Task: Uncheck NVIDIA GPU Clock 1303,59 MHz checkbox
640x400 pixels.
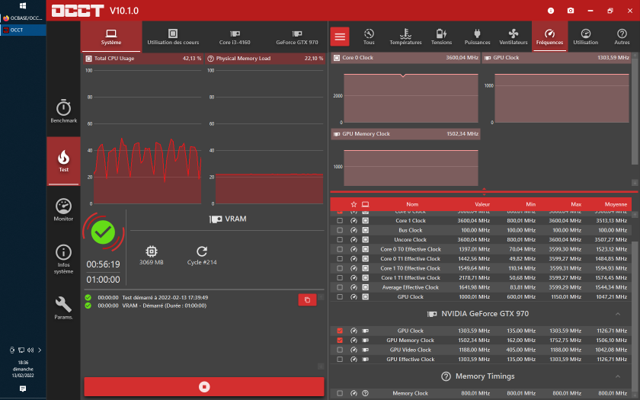Action: coord(340,331)
